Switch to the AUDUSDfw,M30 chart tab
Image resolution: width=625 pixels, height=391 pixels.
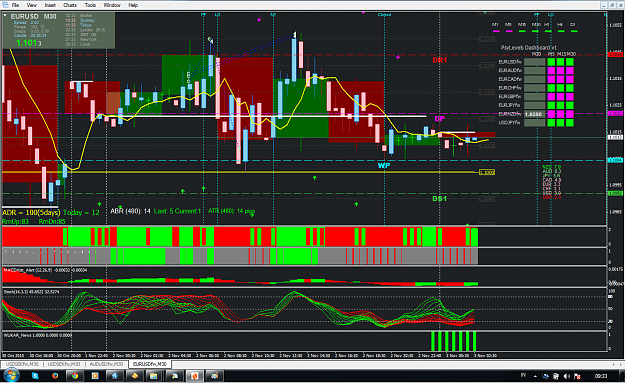106,364
